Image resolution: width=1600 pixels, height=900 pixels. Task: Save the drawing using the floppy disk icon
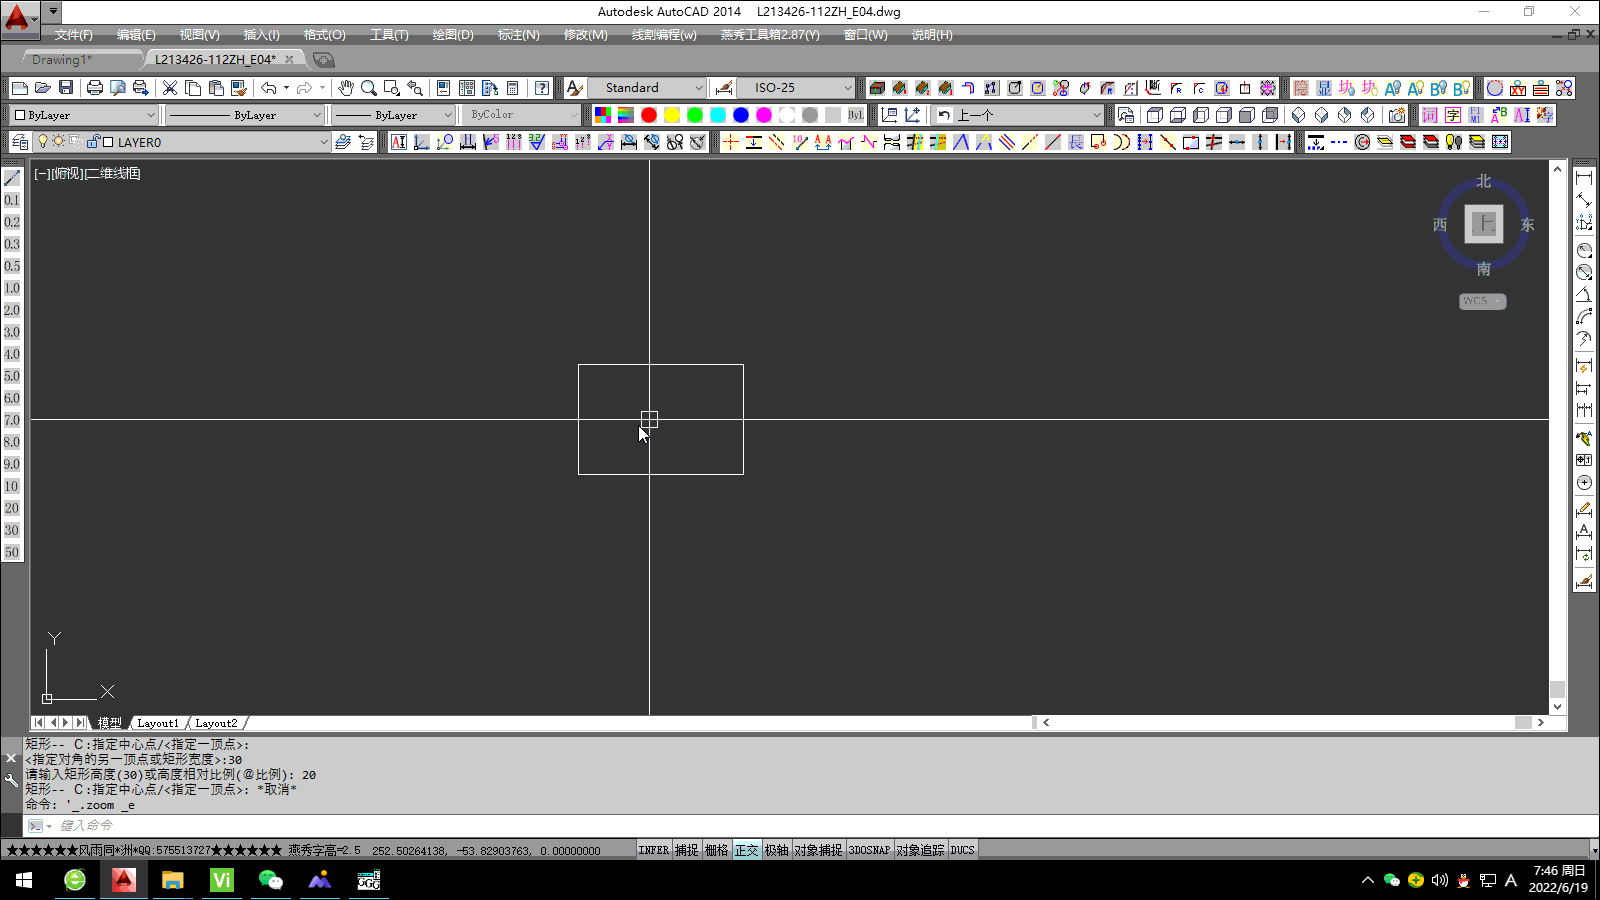tap(66, 88)
